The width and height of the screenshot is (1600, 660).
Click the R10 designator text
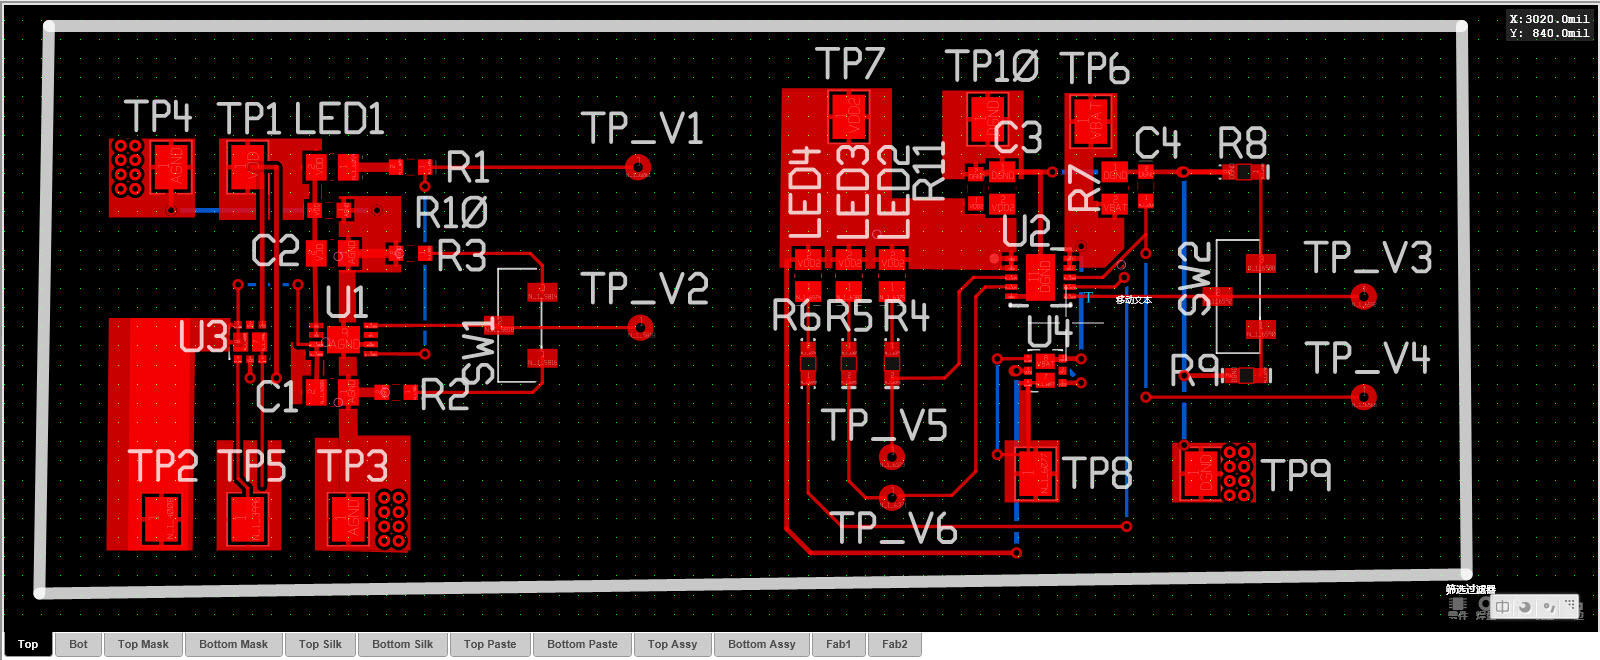click(x=452, y=213)
